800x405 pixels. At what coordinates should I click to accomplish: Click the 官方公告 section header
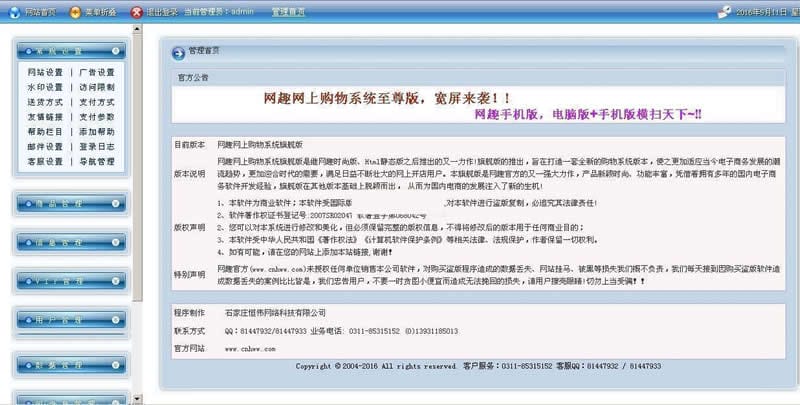tap(478, 78)
